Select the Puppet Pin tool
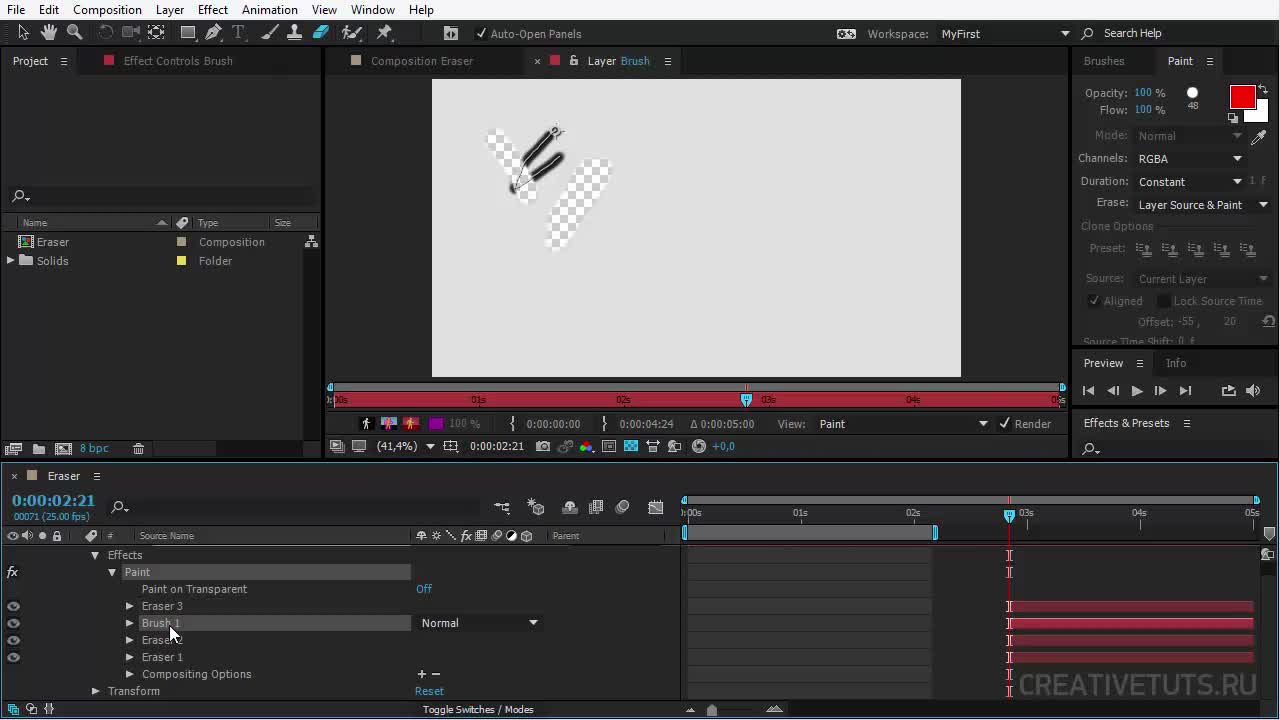This screenshot has height=720, width=1280. [384, 33]
